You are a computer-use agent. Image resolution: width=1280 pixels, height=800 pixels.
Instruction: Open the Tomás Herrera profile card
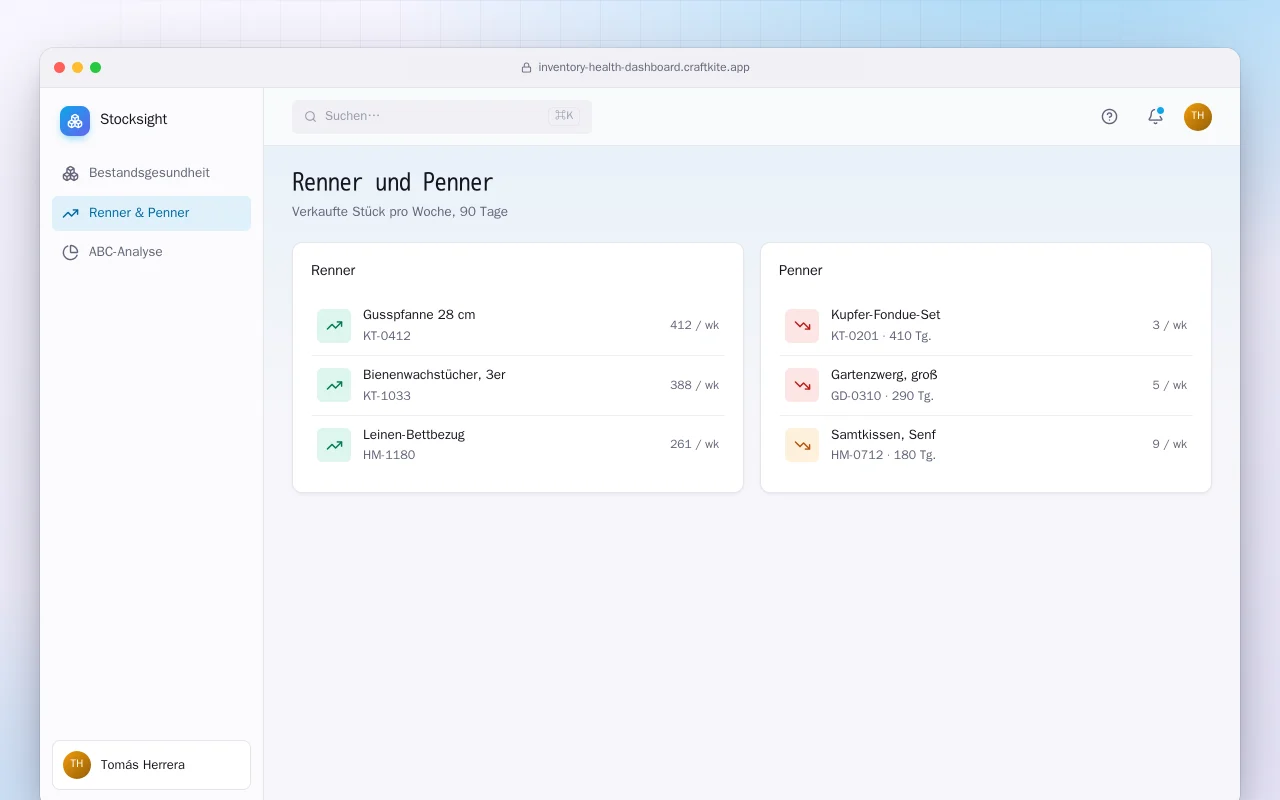151,765
